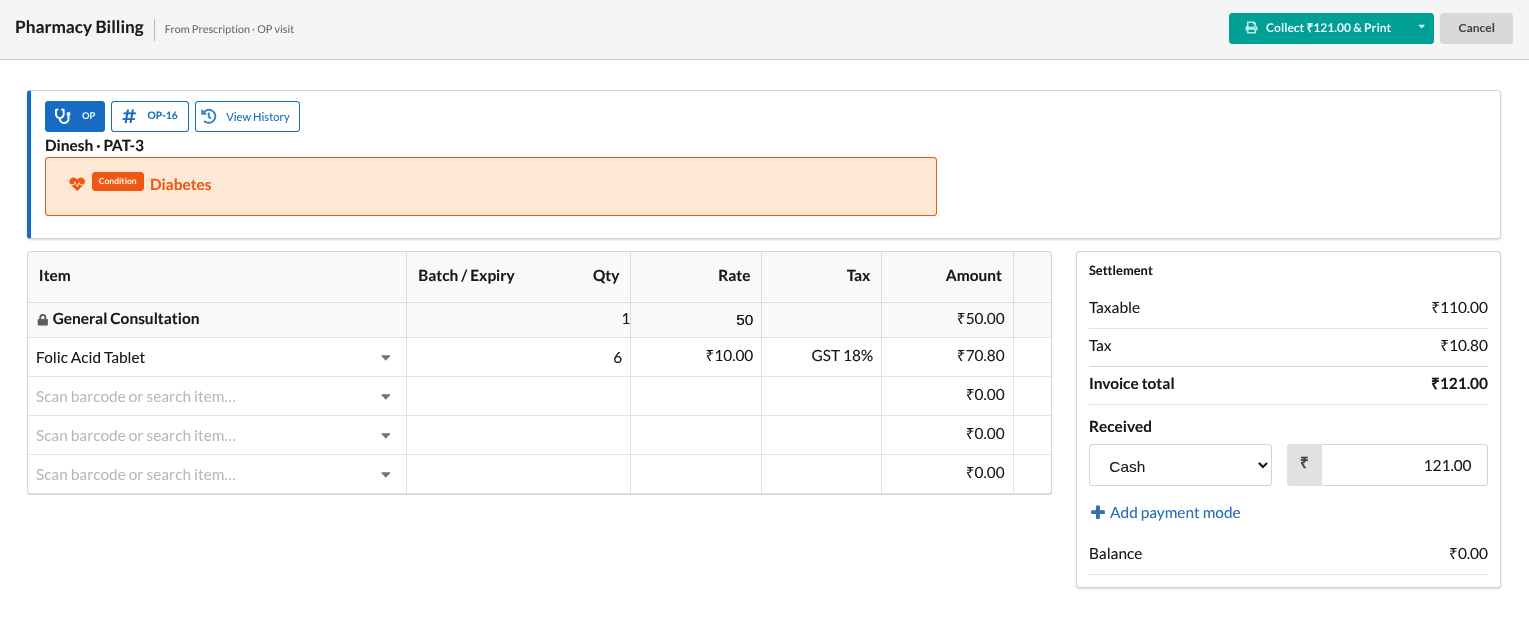Click the From Prescription · OP visit subtitle
1529x637 pixels.
(229, 29)
